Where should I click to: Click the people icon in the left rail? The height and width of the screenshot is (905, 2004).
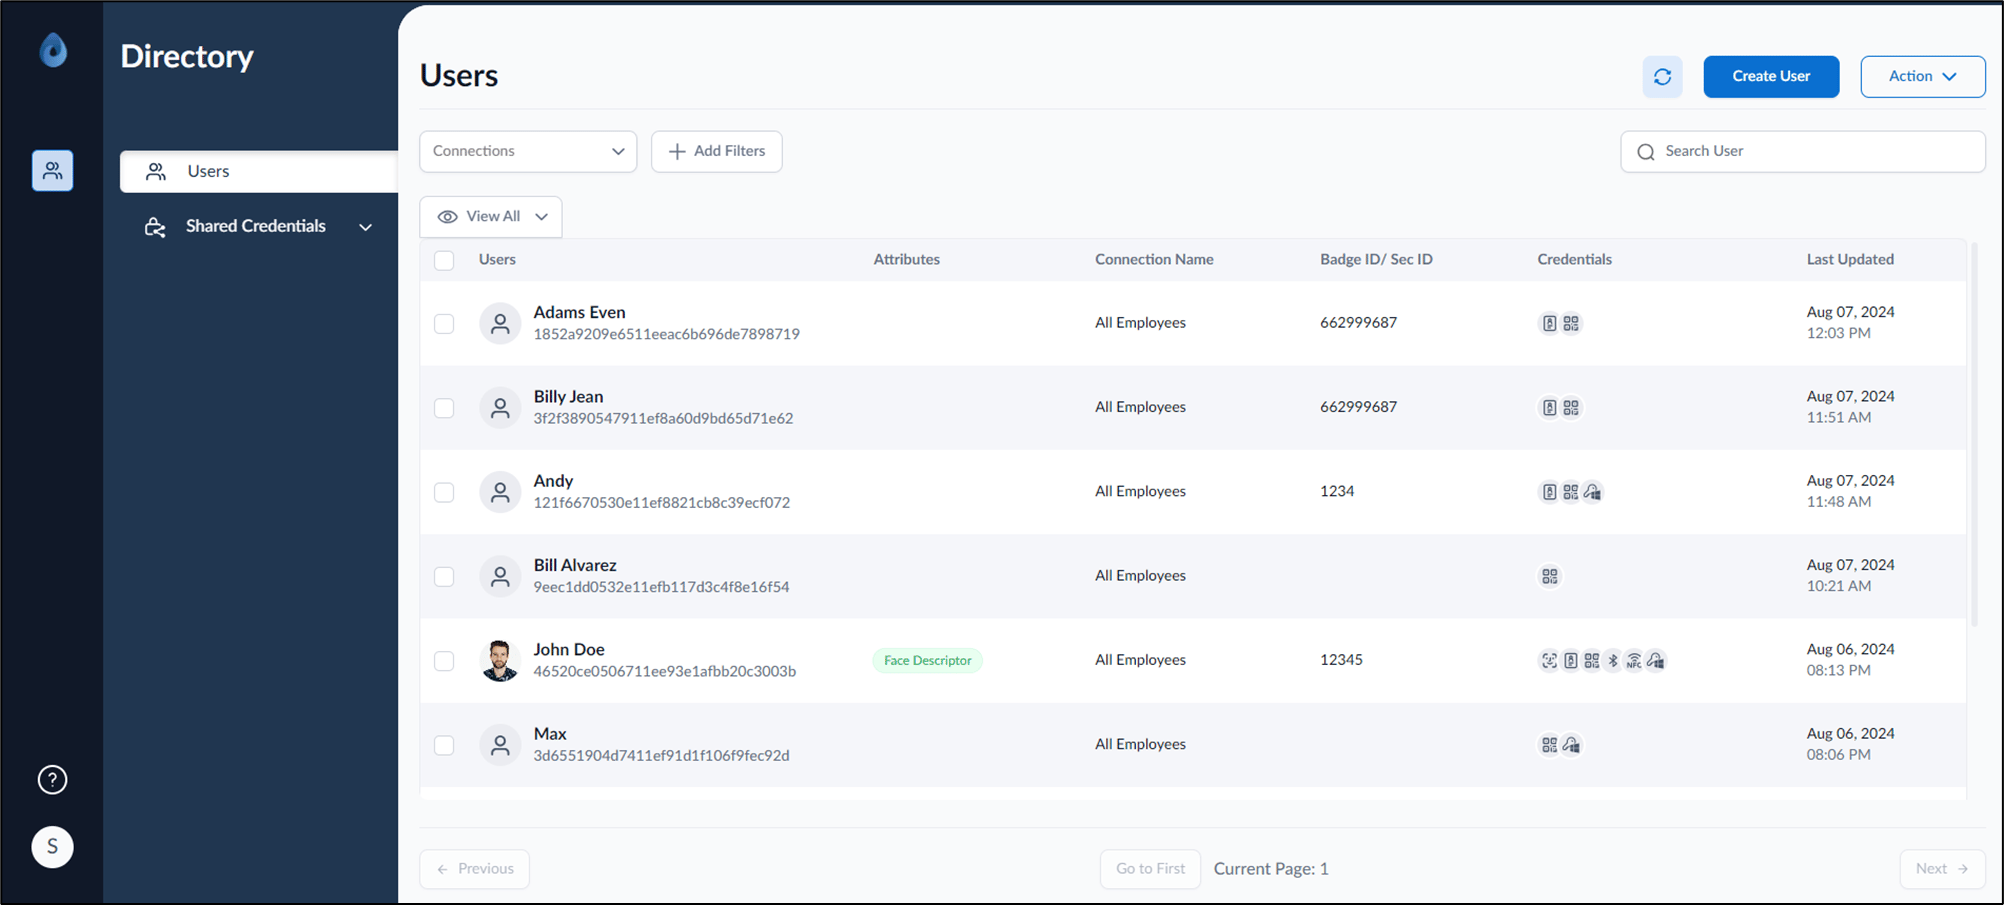[52, 171]
